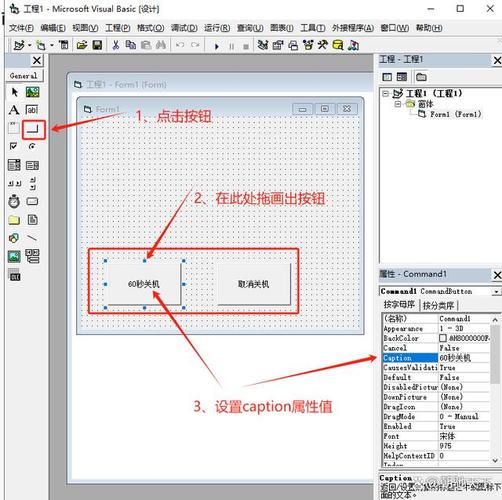Click the End (stop) toolbar button
Image resolution: width=502 pixels, height=500 pixels.
[246, 46]
